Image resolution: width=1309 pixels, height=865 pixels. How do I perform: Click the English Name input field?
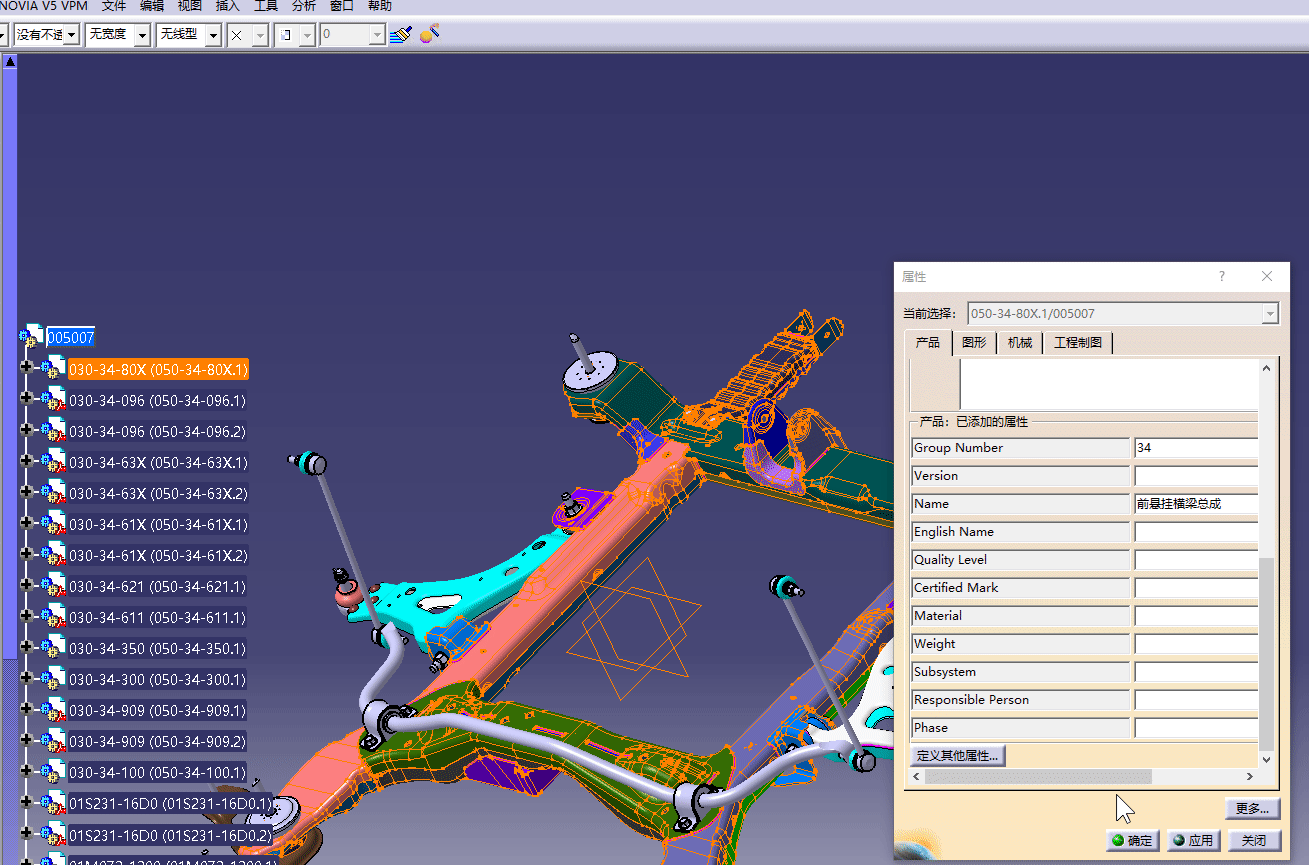point(1196,532)
